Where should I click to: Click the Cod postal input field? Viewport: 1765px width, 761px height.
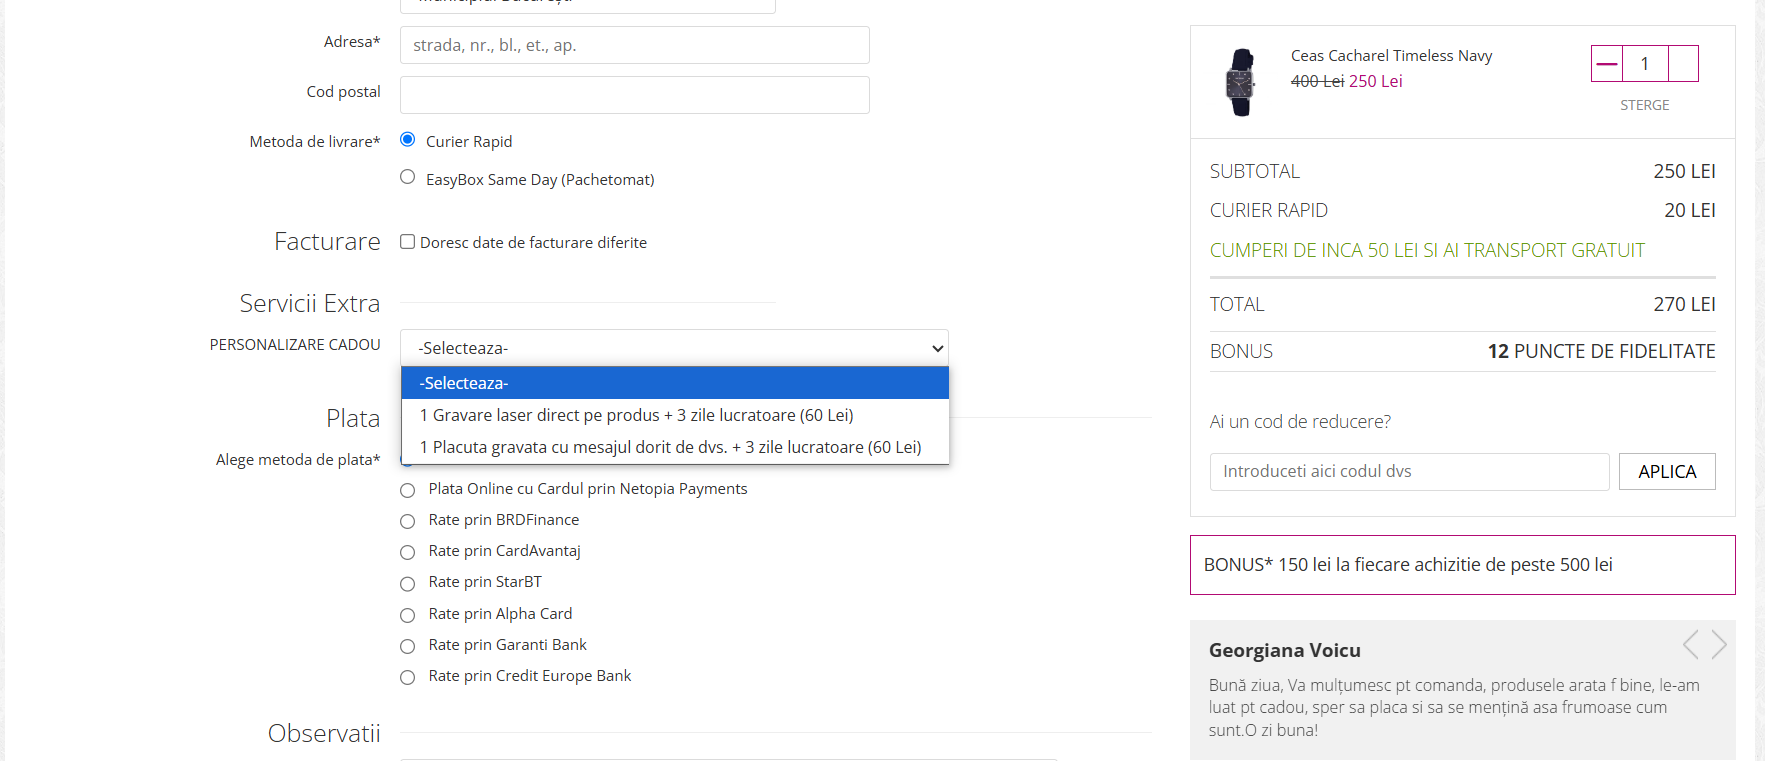634,95
